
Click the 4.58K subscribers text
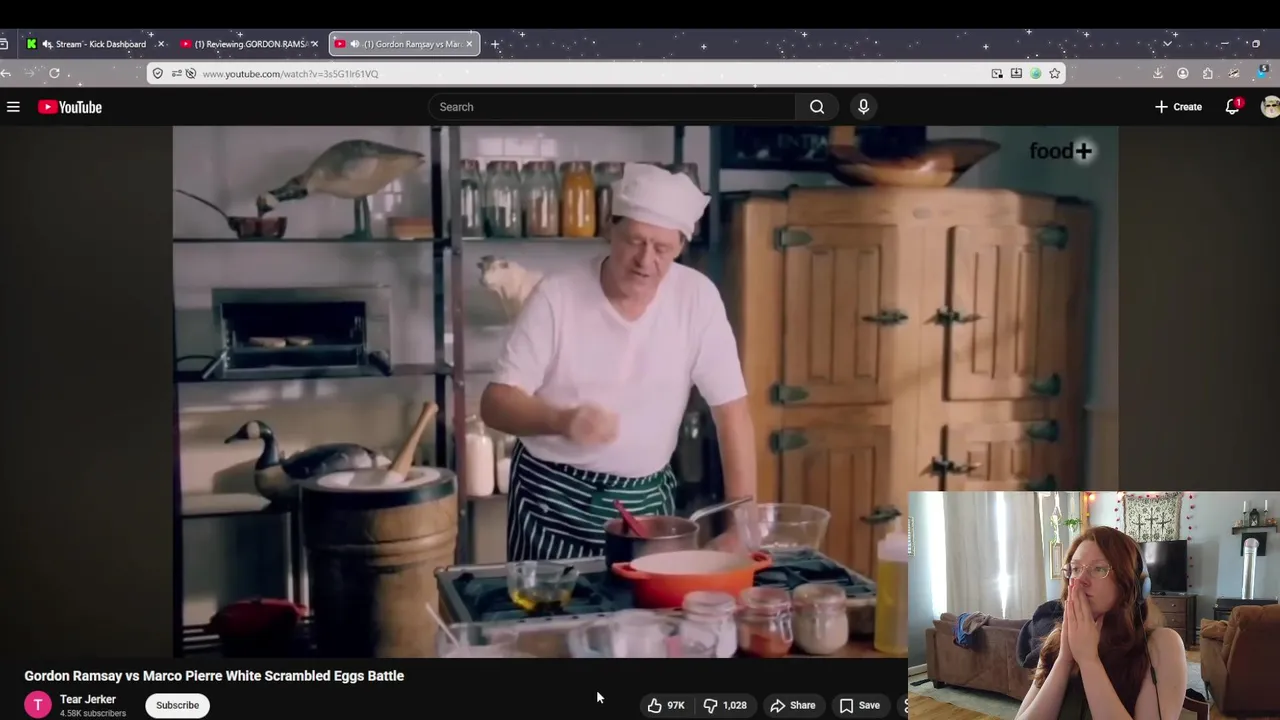pyautogui.click(x=93, y=713)
